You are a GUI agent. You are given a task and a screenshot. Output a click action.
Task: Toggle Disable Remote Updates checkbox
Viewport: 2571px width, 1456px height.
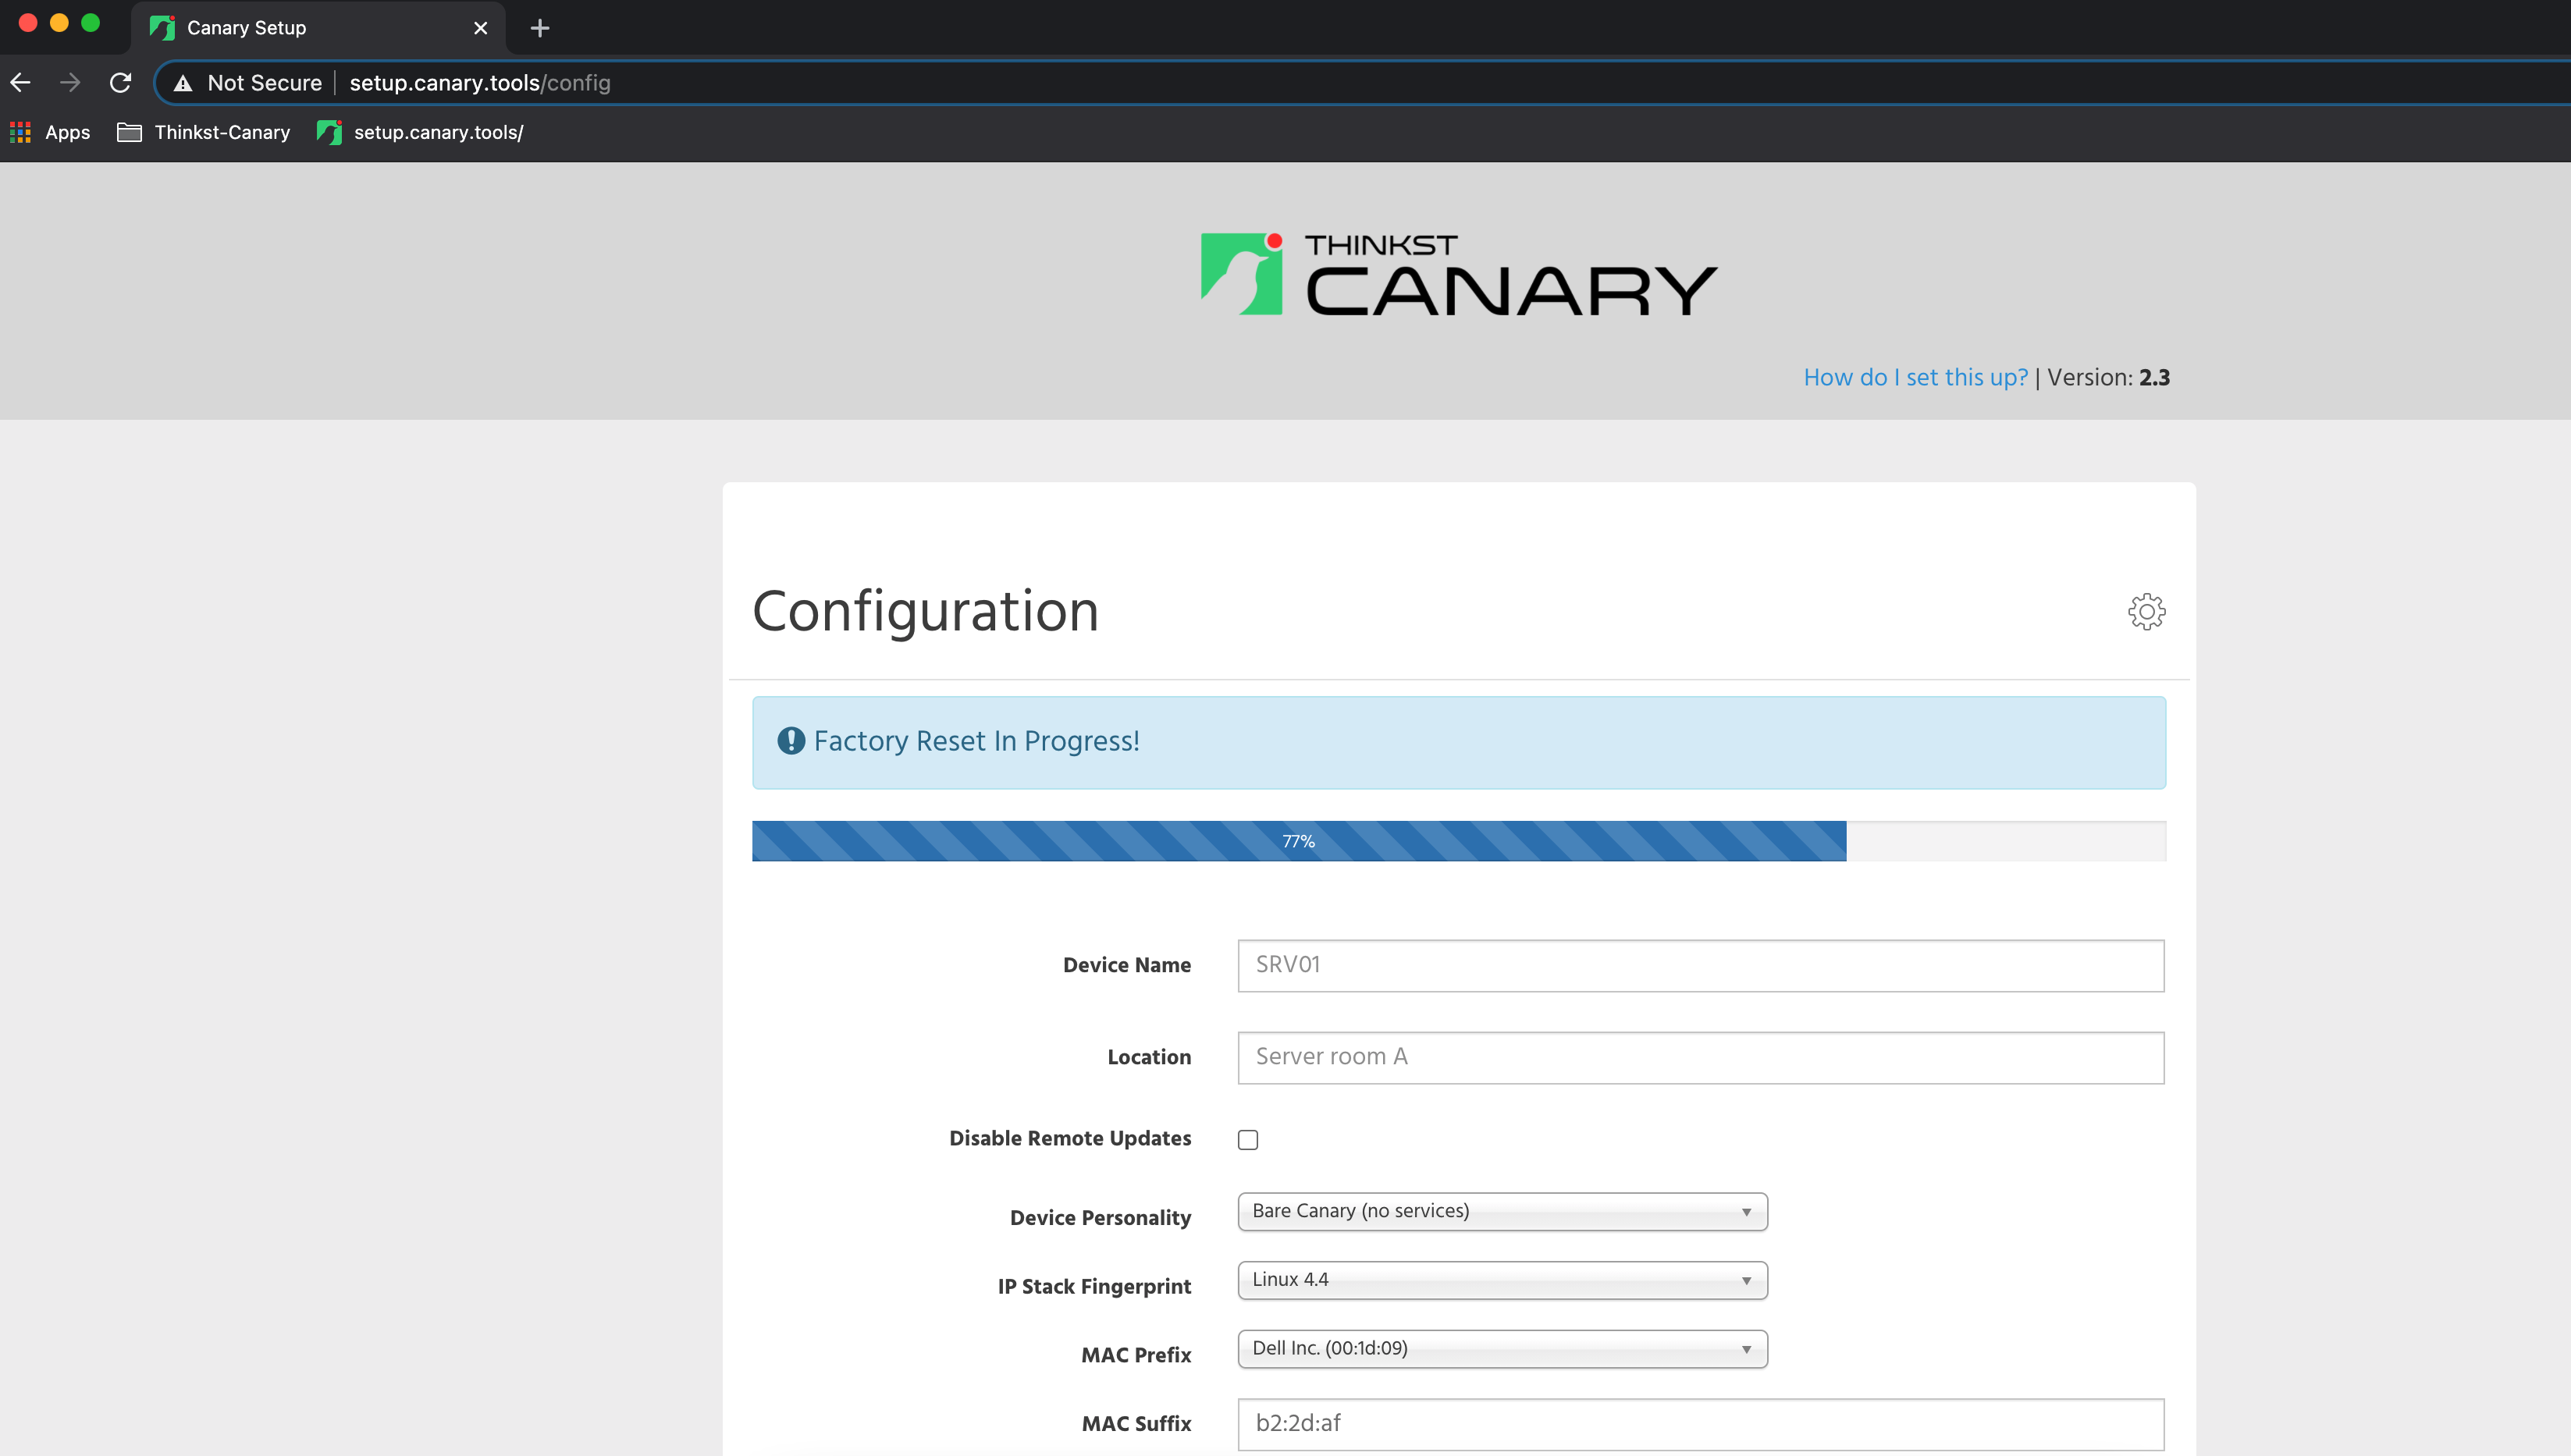pos(1248,1140)
